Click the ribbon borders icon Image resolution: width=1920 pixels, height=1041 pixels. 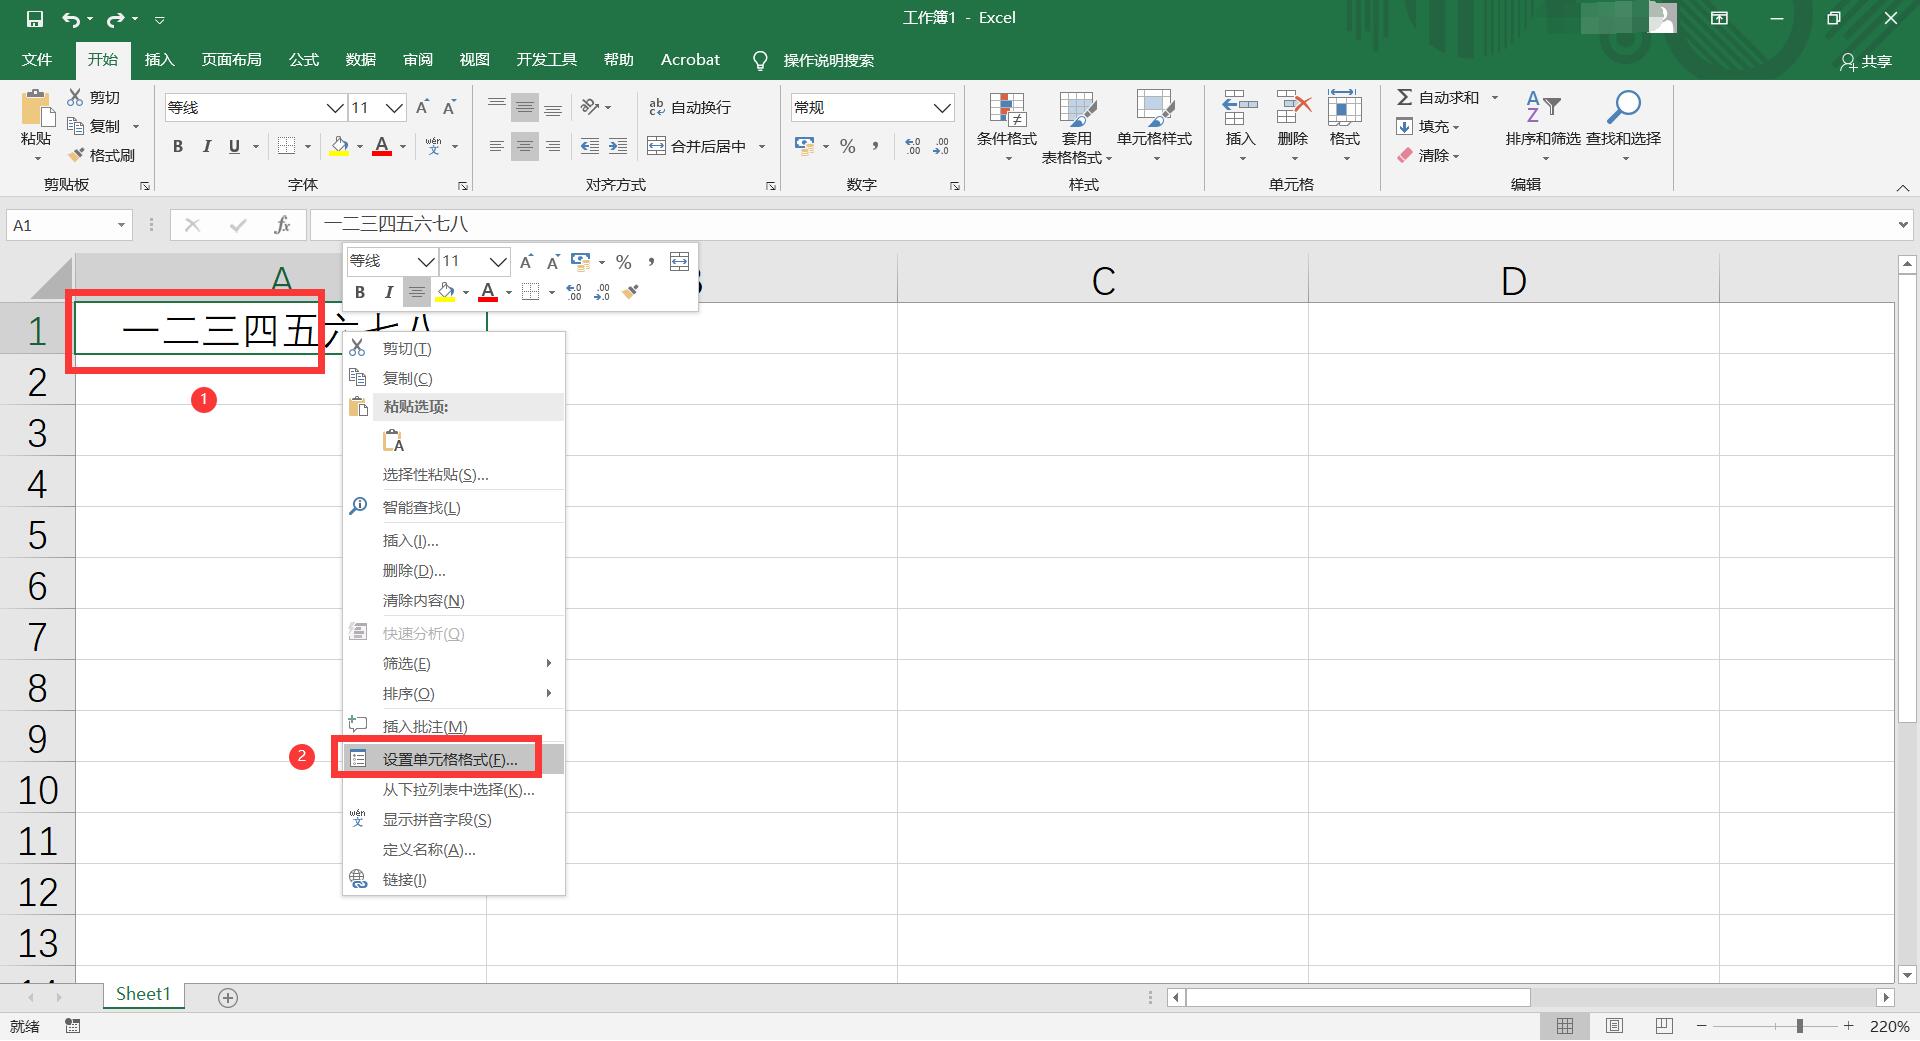coord(286,146)
